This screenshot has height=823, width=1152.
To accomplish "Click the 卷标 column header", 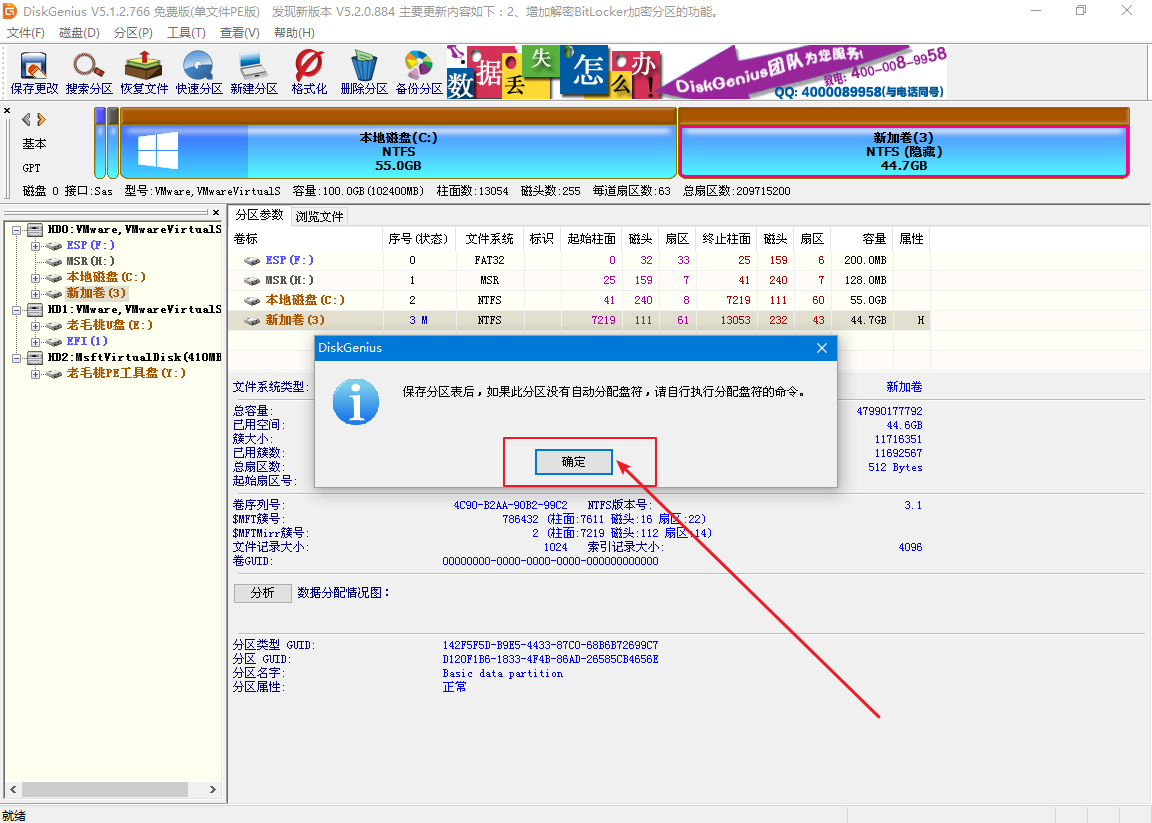I will (306, 239).
